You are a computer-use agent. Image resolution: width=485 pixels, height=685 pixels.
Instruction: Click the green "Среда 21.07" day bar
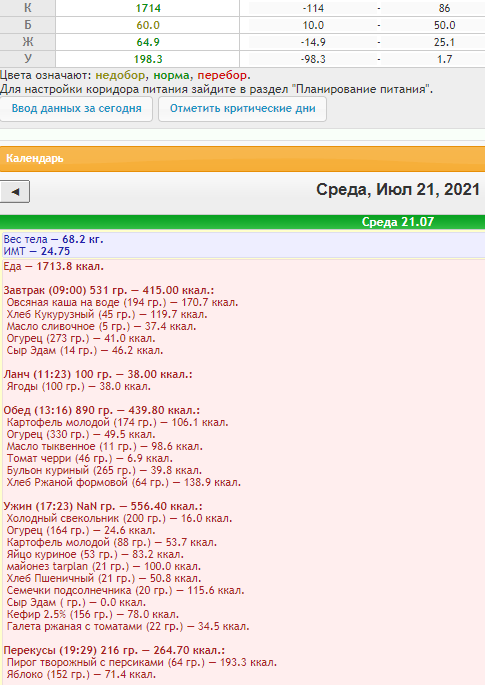click(242, 222)
